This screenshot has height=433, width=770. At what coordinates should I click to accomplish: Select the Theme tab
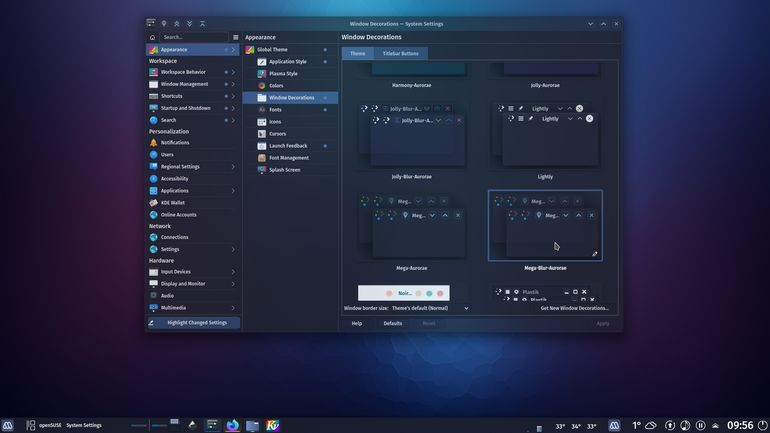tap(358, 54)
